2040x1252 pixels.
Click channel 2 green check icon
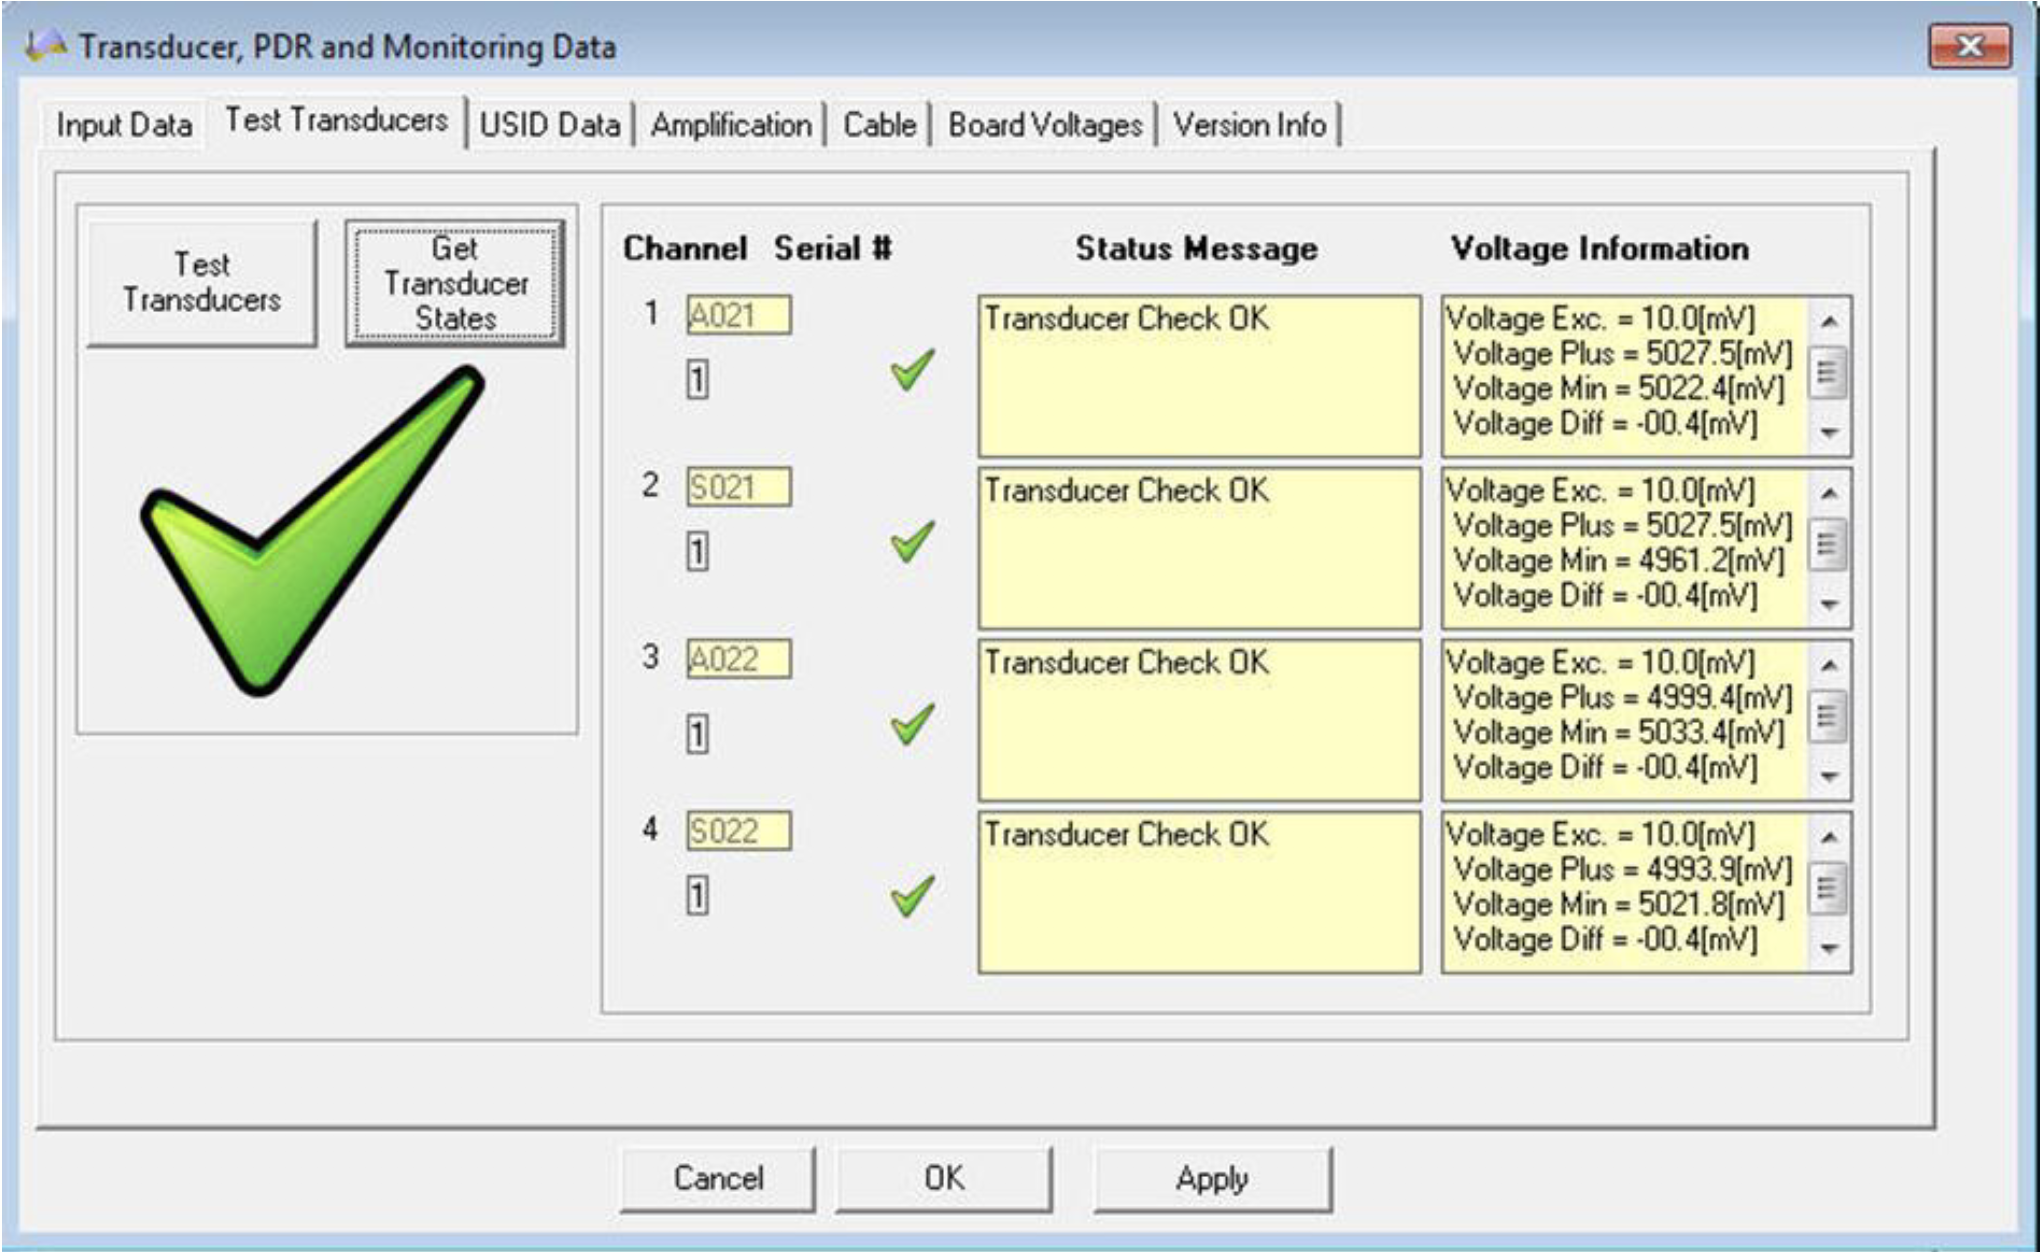click(x=912, y=542)
